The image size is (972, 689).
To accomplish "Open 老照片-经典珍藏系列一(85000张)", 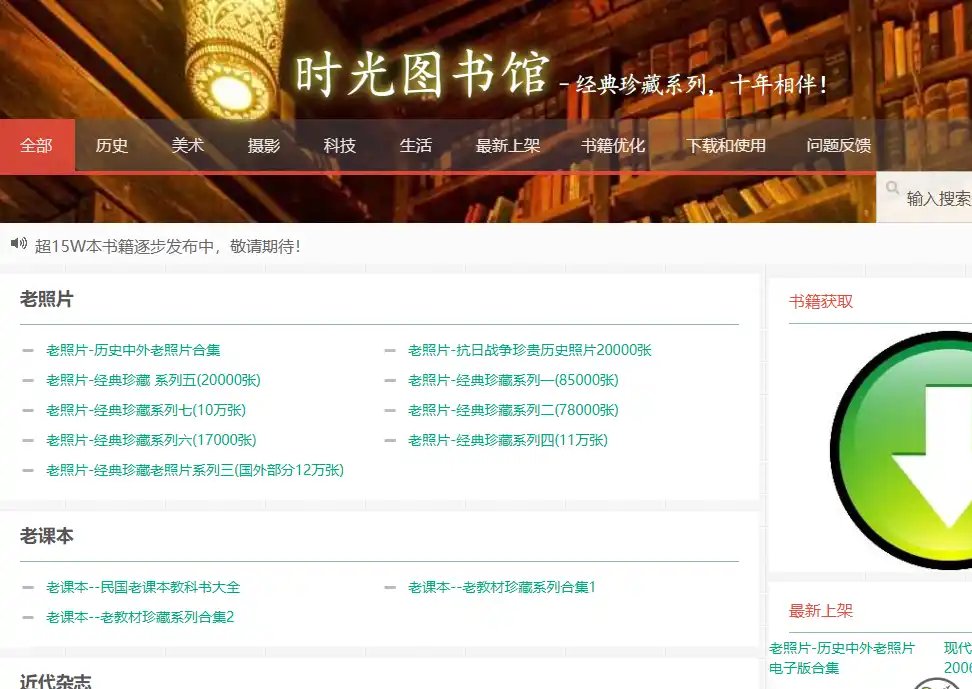I will pos(513,380).
